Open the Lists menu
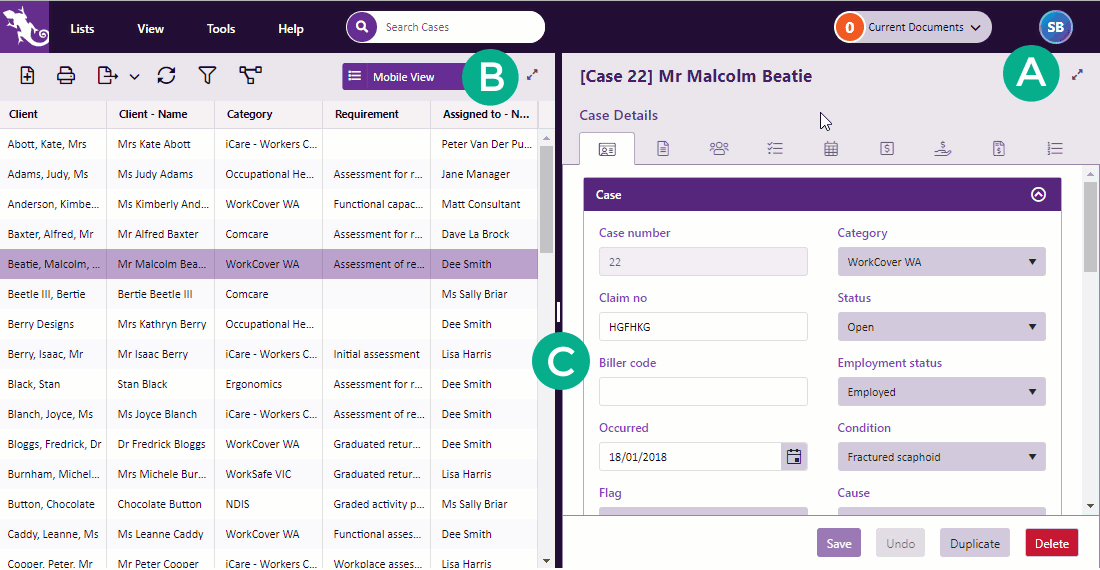Image resolution: width=1100 pixels, height=570 pixels. 83,28
